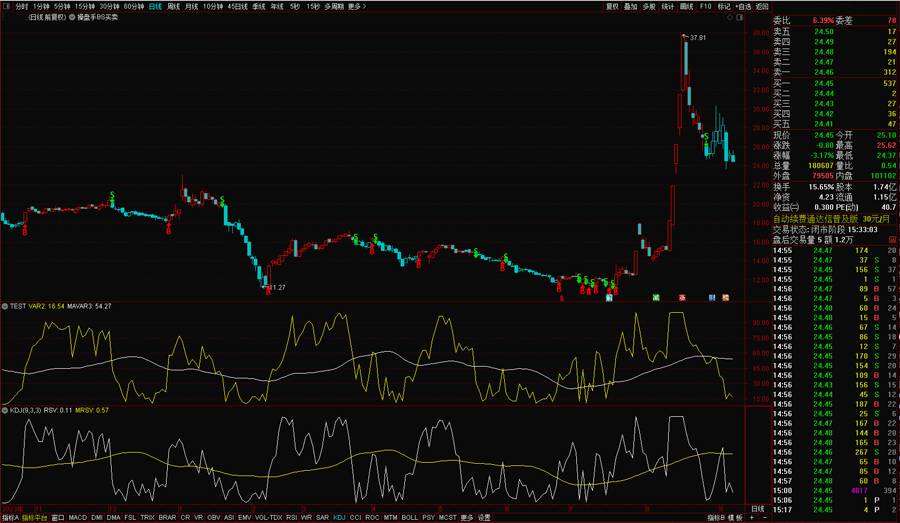900x523 pixels.
Task: Expand 更多 in the bottom indicator bar
Action: point(466,517)
